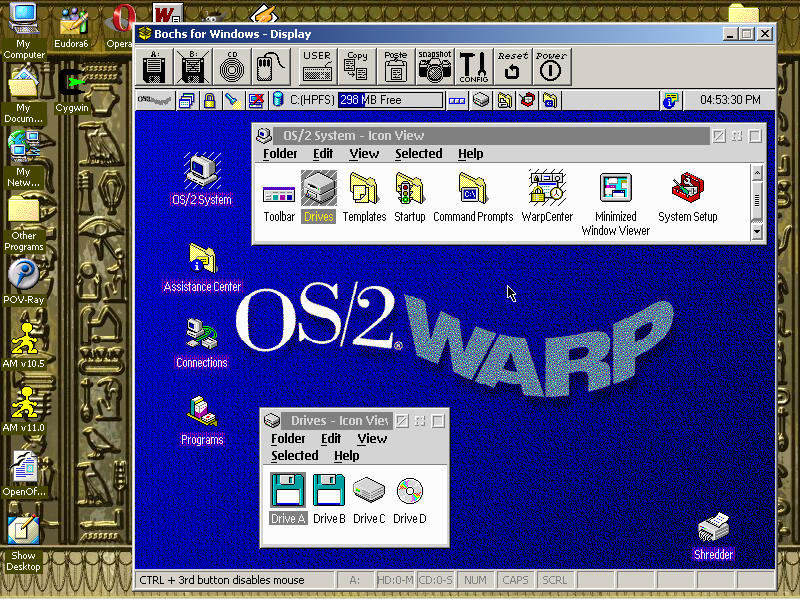Select the Toolbar icon in OS/2 System
This screenshot has height=600, width=800.
click(279, 203)
